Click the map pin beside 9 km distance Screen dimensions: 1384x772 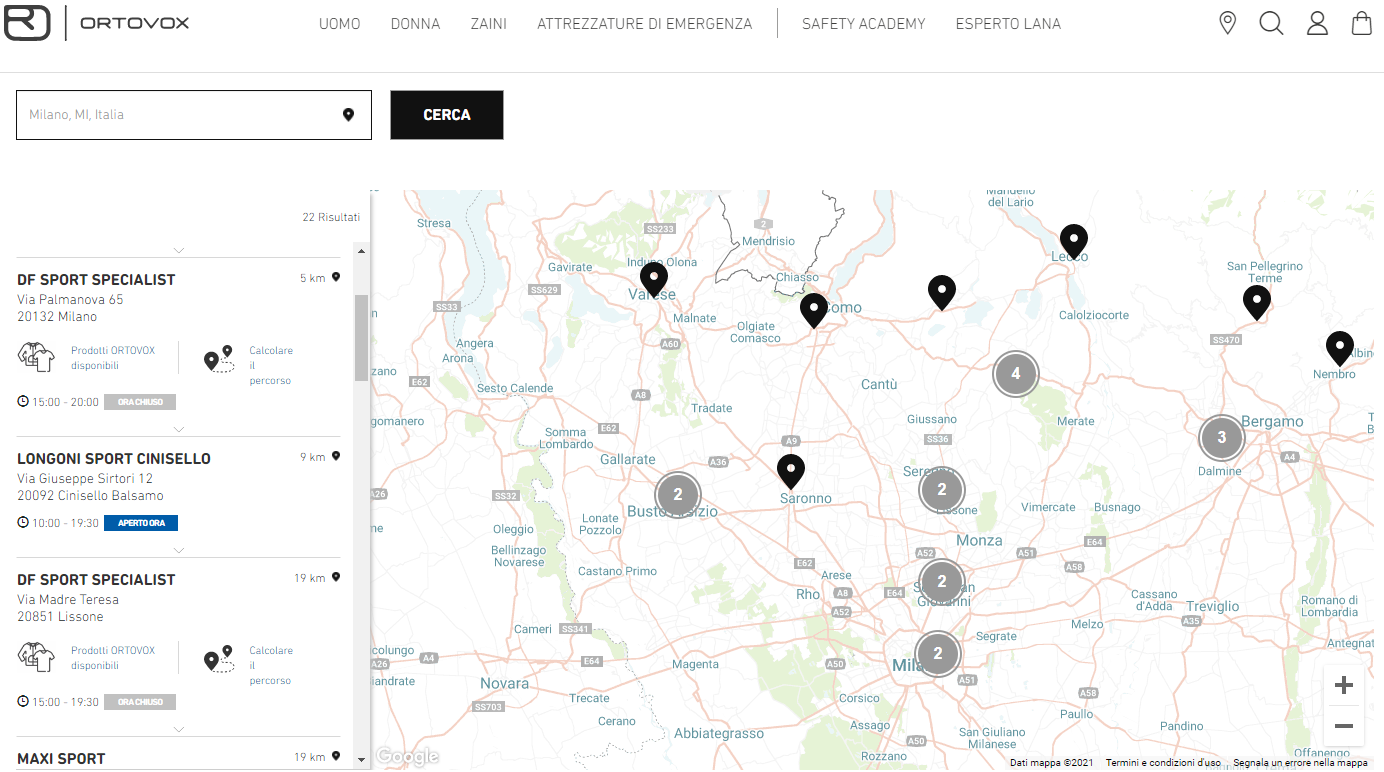click(336, 456)
